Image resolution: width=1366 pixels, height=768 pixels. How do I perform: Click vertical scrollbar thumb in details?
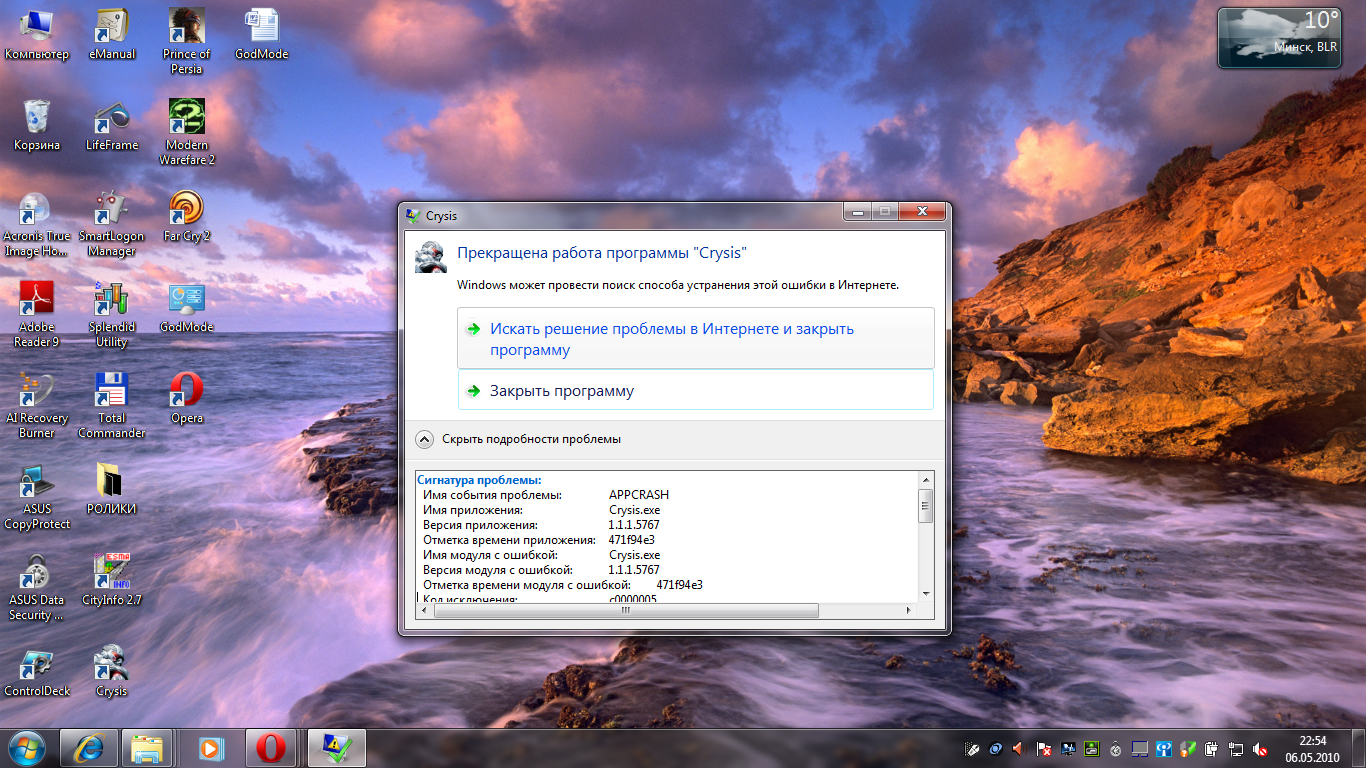point(926,505)
